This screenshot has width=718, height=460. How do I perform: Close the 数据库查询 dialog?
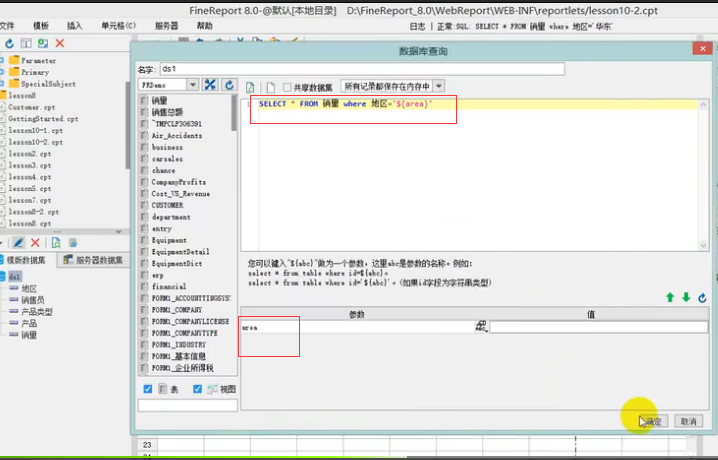click(703, 49)
